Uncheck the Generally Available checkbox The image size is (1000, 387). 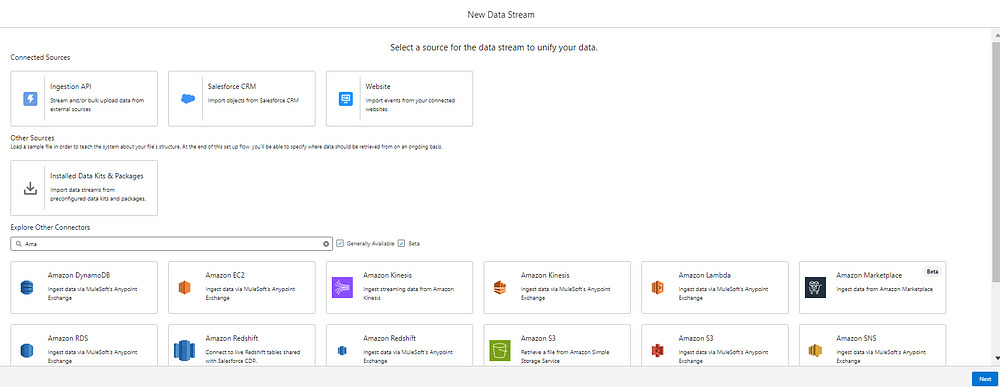tap(340, 243)
